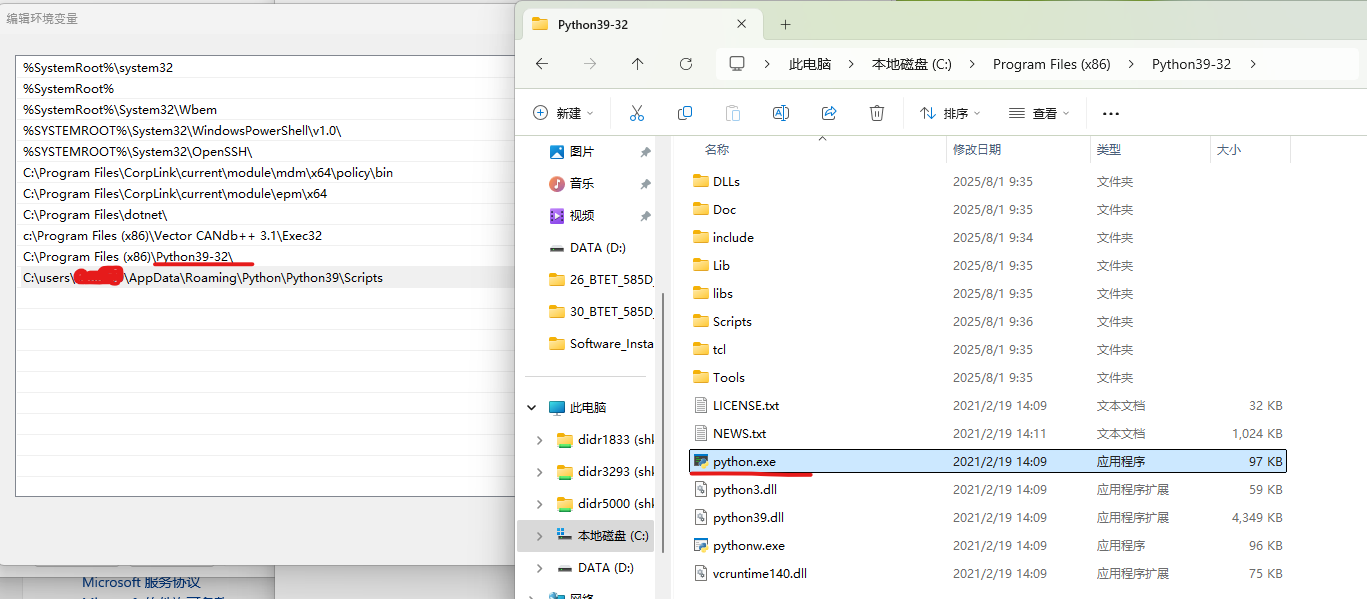The height and width of the screenshot is (599, 1367).
Task: Click the chevron after 此电脑 in the address bar
Action: (x=851, y=64)
